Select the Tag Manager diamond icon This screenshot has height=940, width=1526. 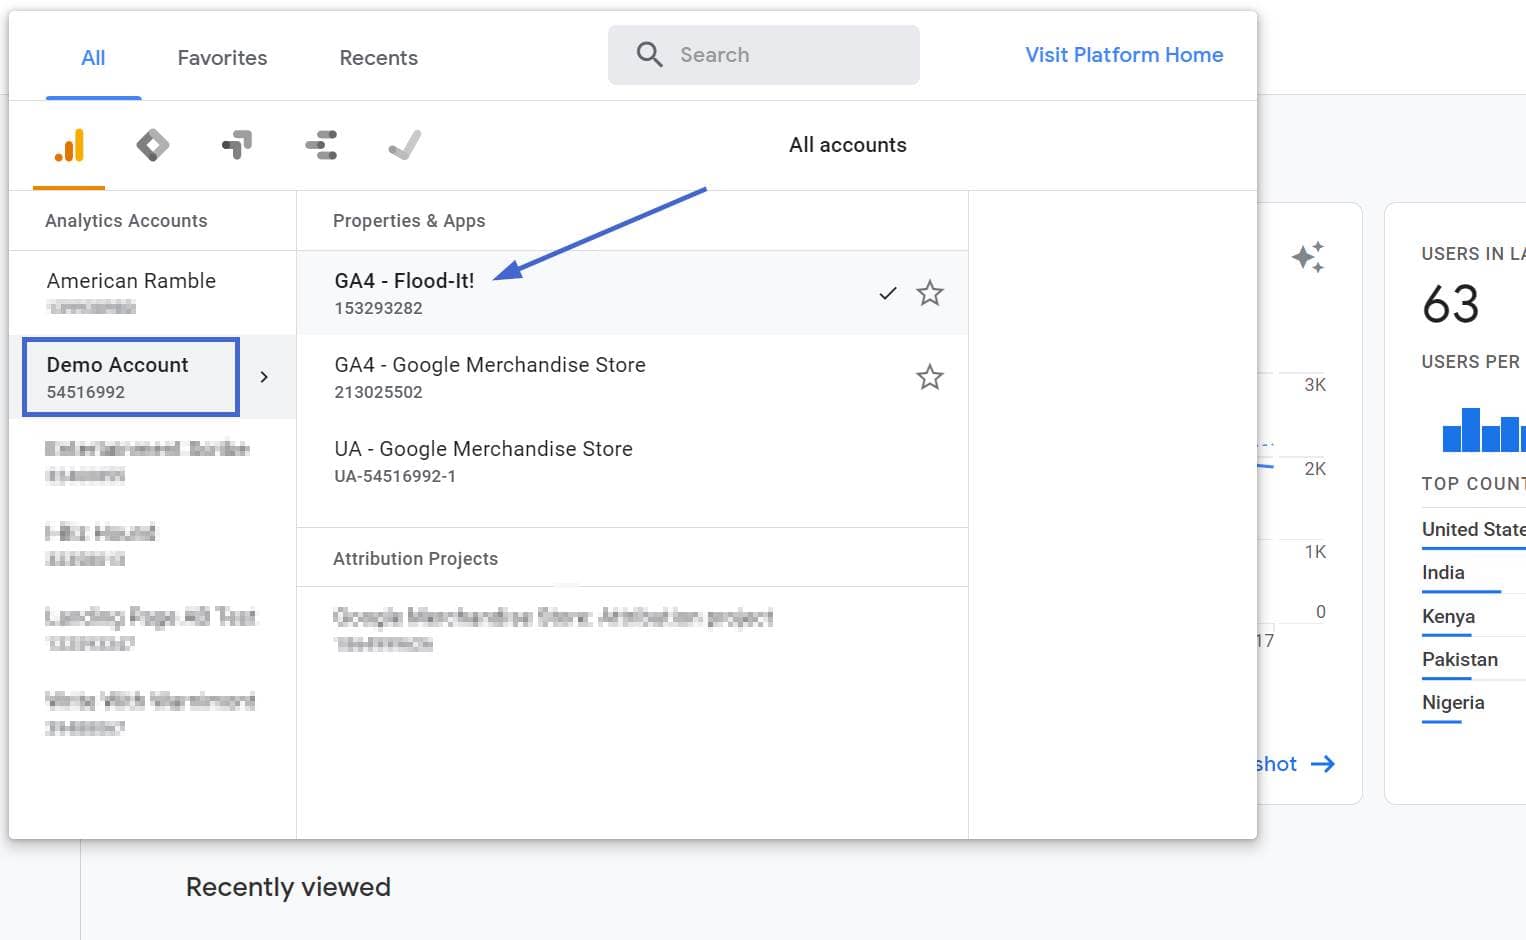pos(152,146)
